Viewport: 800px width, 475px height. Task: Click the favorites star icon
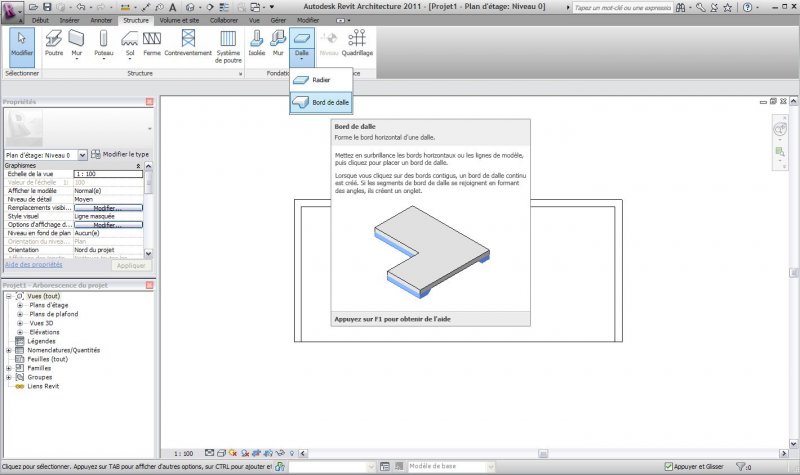click(728, 7)
